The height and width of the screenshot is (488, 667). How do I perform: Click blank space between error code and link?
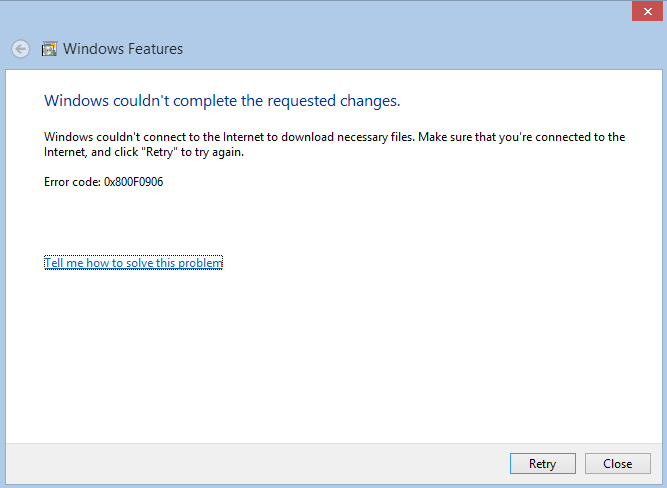click(332, 221)
